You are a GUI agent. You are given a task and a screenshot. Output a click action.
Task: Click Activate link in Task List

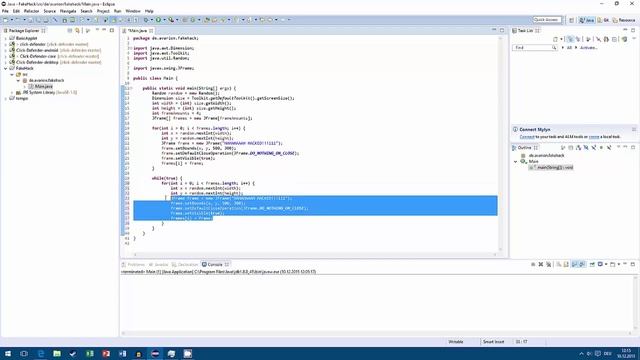(588, 48)
